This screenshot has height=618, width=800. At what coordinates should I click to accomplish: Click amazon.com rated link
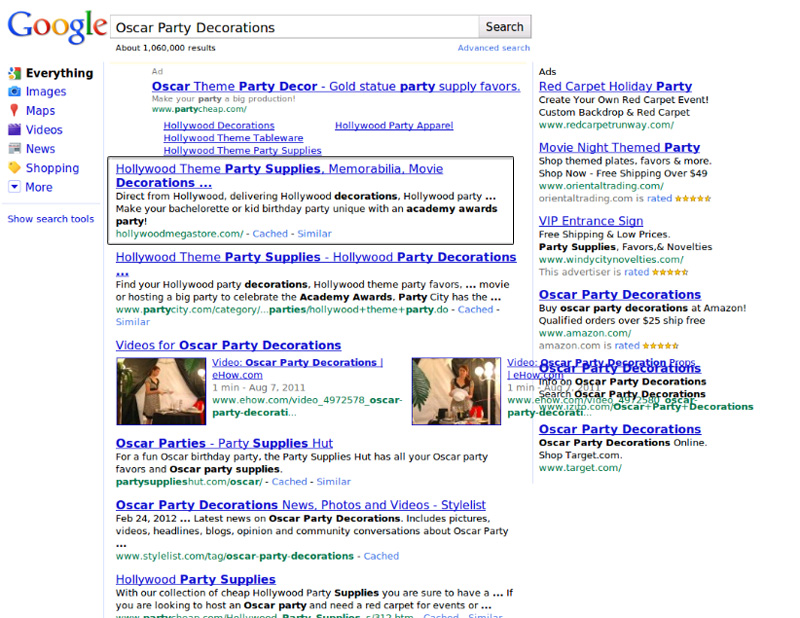click(627, 345)
